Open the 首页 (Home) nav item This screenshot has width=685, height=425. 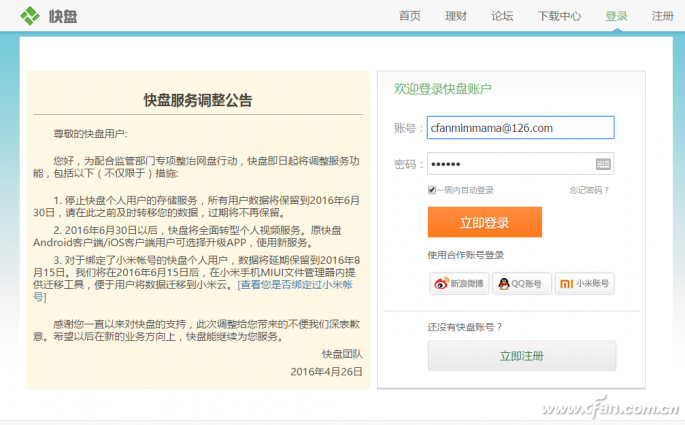(409, 16)
